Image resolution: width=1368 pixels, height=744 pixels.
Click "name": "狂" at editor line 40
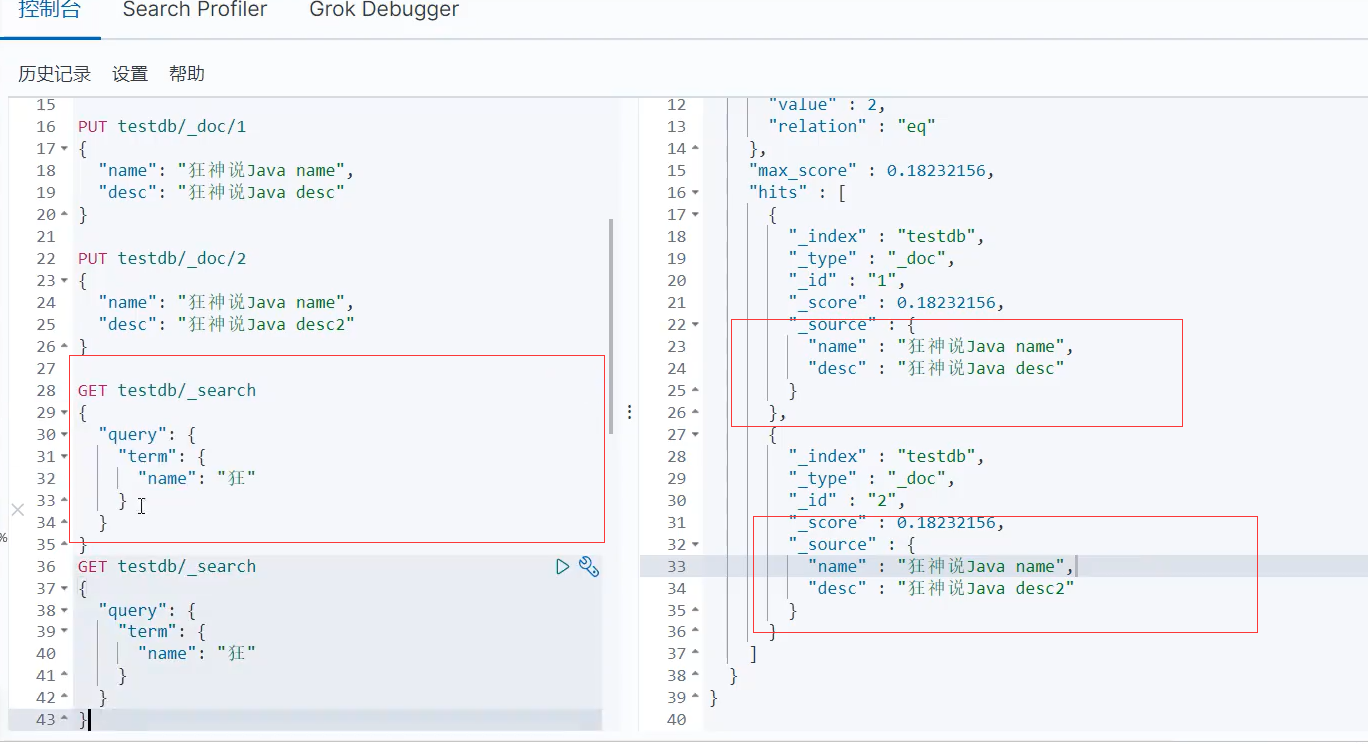click(197, 654)
